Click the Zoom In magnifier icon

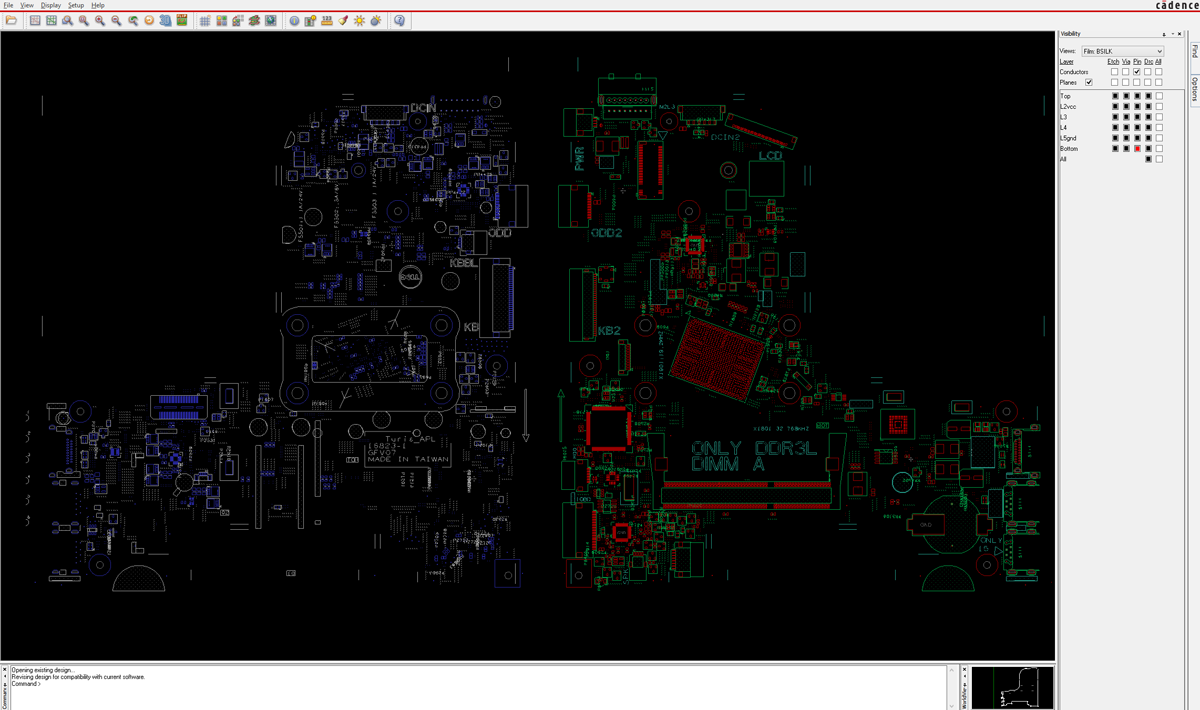point(100,20)
